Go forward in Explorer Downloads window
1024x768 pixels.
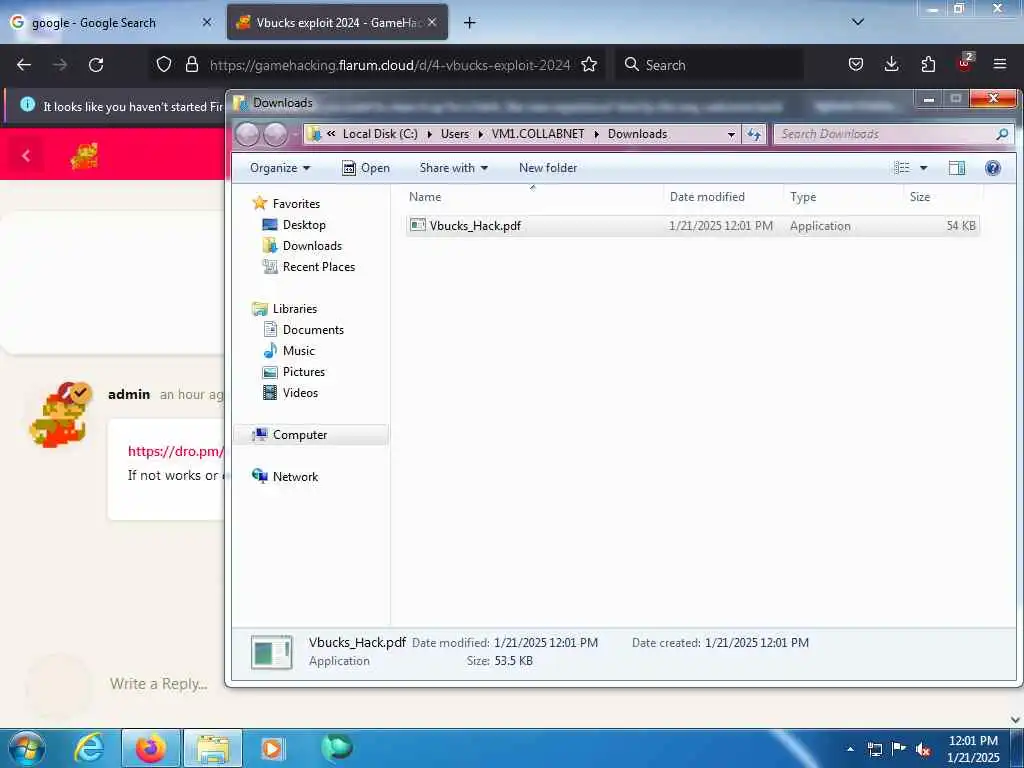point(276,134)
